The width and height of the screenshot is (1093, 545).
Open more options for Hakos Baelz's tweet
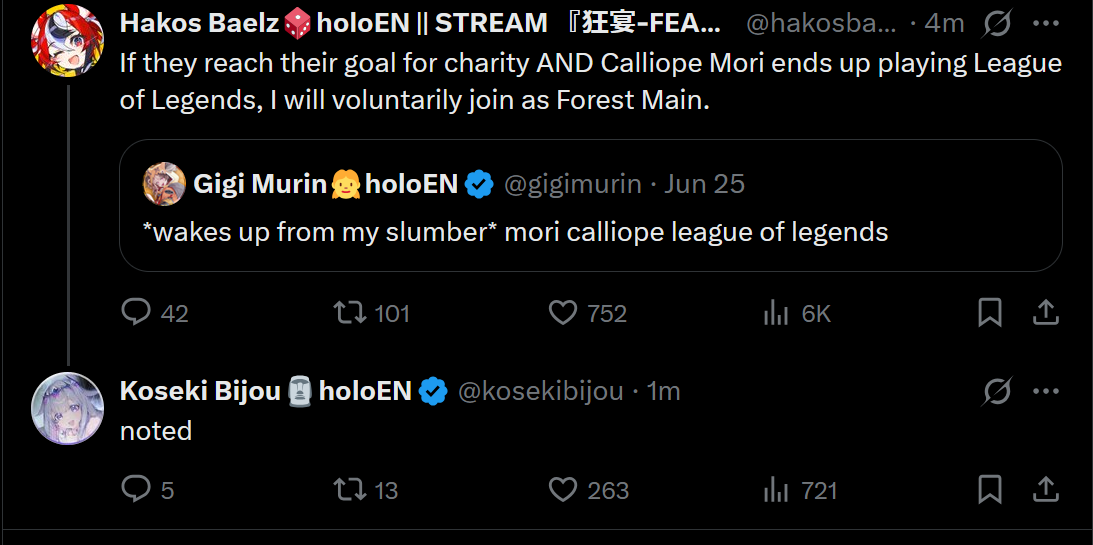coord(1045,22)
